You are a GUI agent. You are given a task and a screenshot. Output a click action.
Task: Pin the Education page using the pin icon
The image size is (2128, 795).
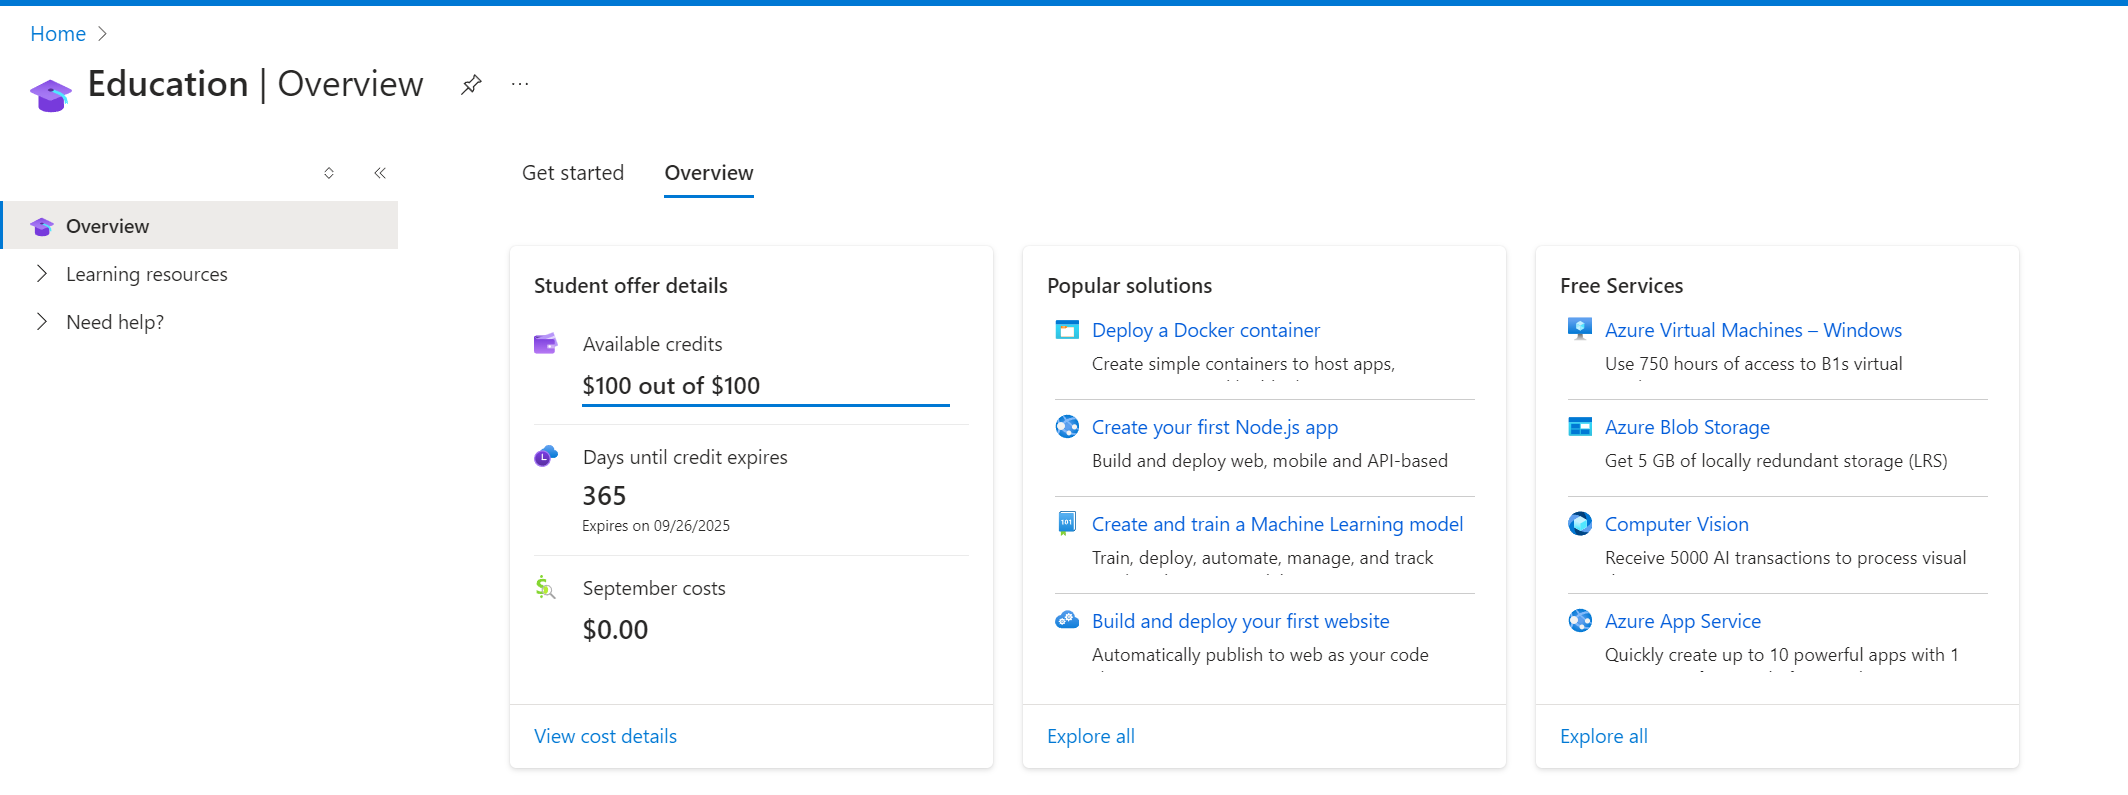471,85
